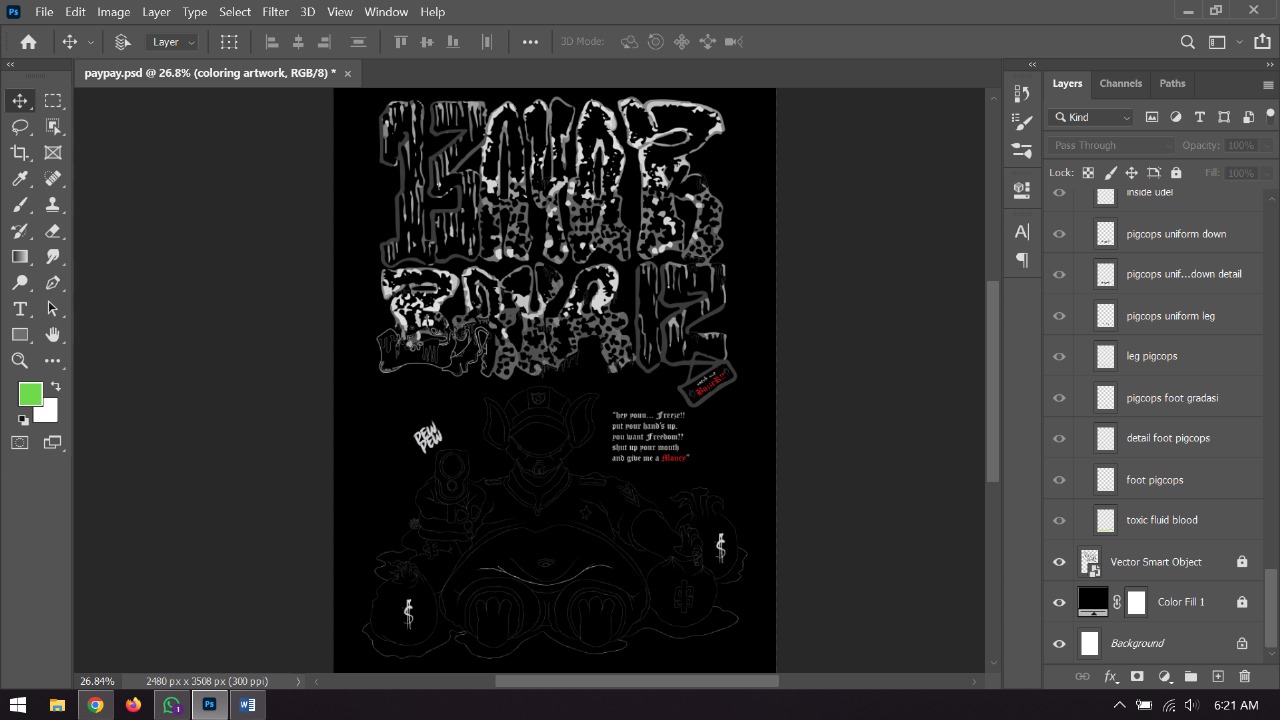Open the Image menu
The image size is (1280, 720).
113,12
